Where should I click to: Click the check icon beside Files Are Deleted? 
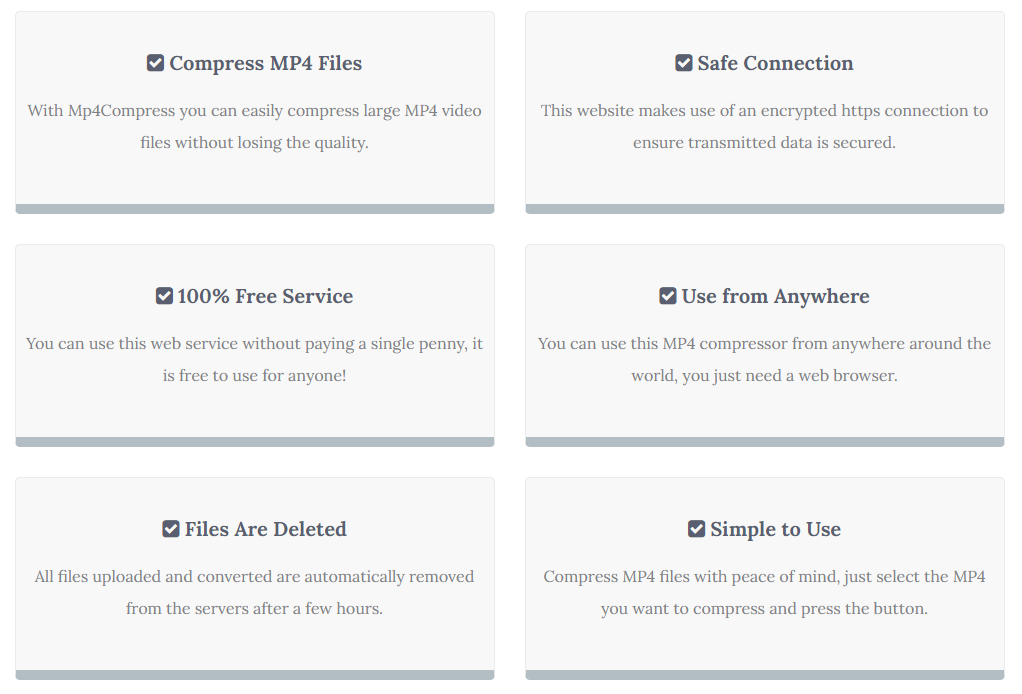click(171, 529)
